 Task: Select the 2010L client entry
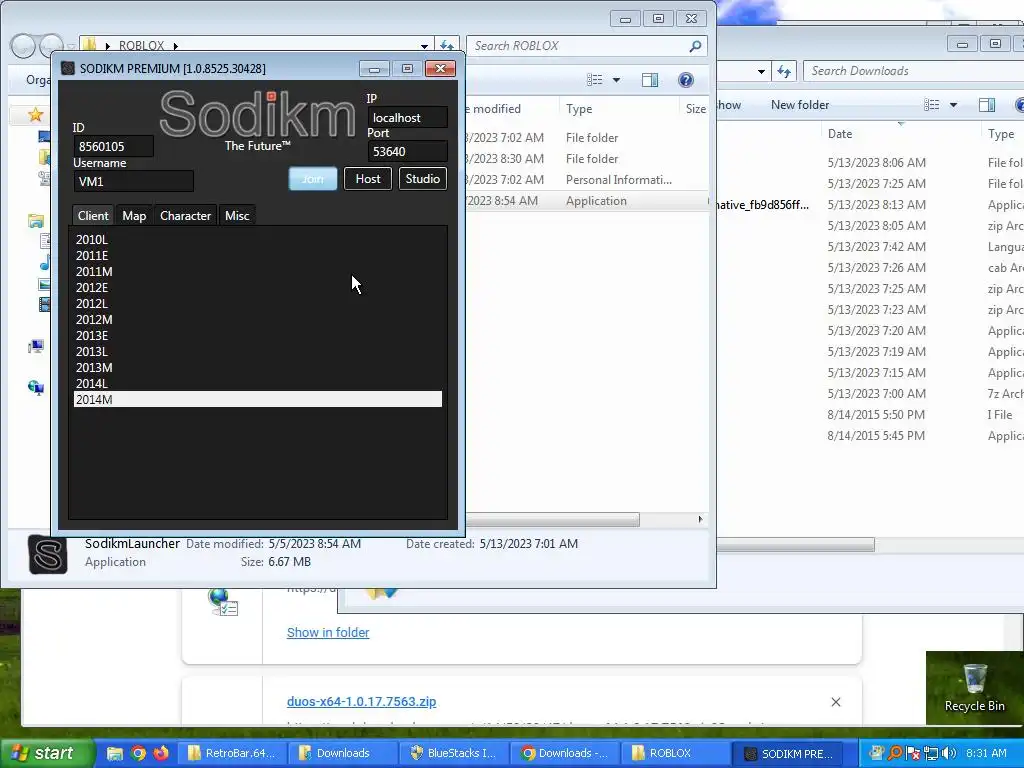point(257,240)
